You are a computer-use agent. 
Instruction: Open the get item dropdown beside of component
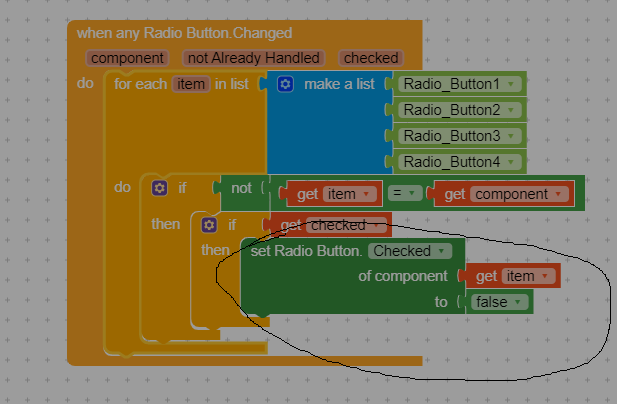click(x=528, y=276)
